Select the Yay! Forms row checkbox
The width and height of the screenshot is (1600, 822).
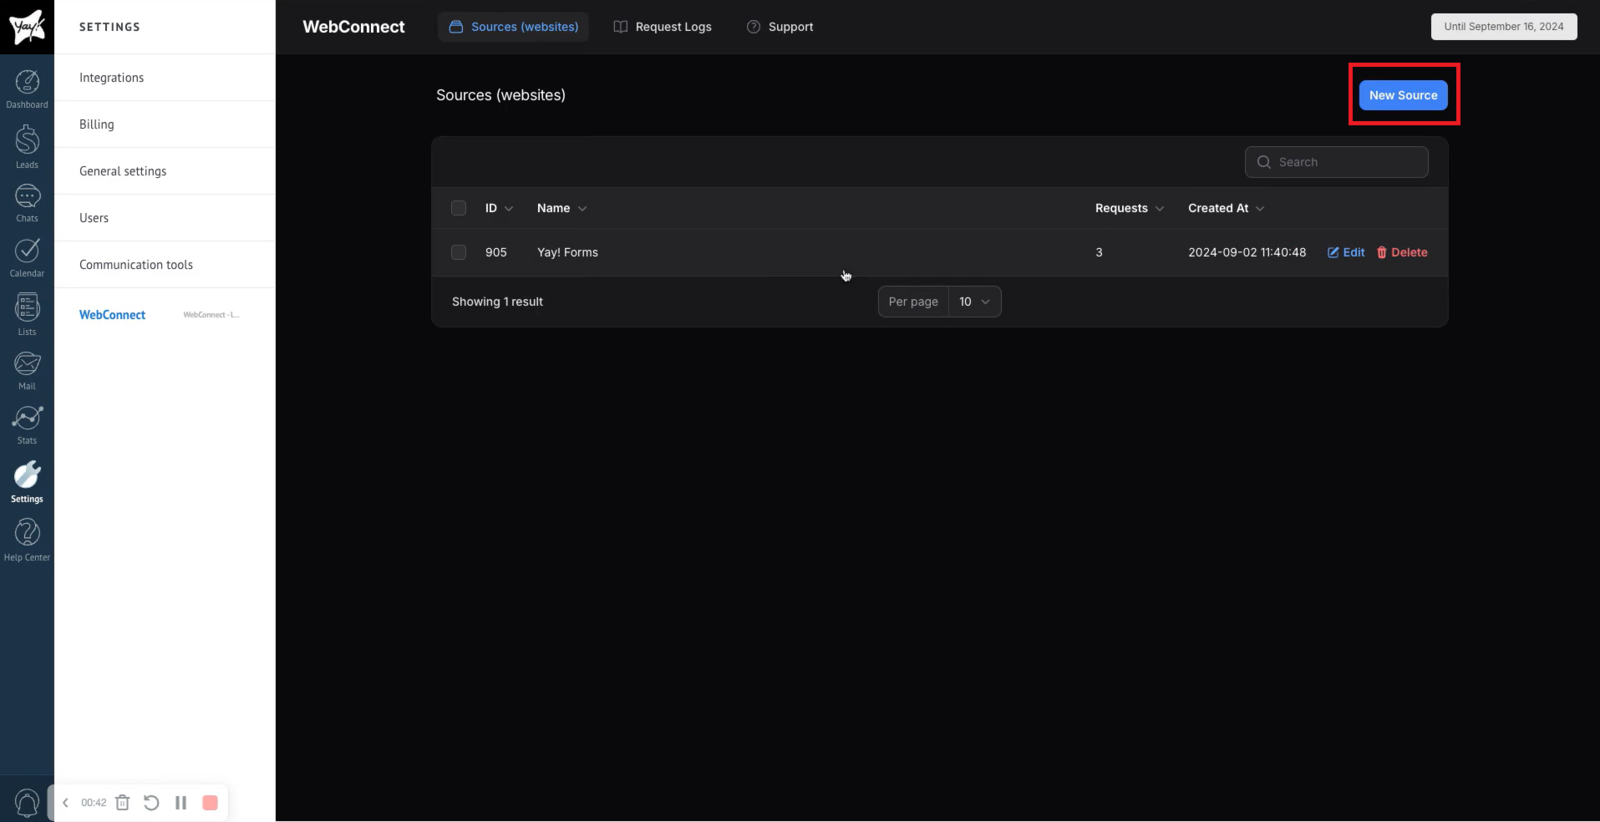(459, 252)
